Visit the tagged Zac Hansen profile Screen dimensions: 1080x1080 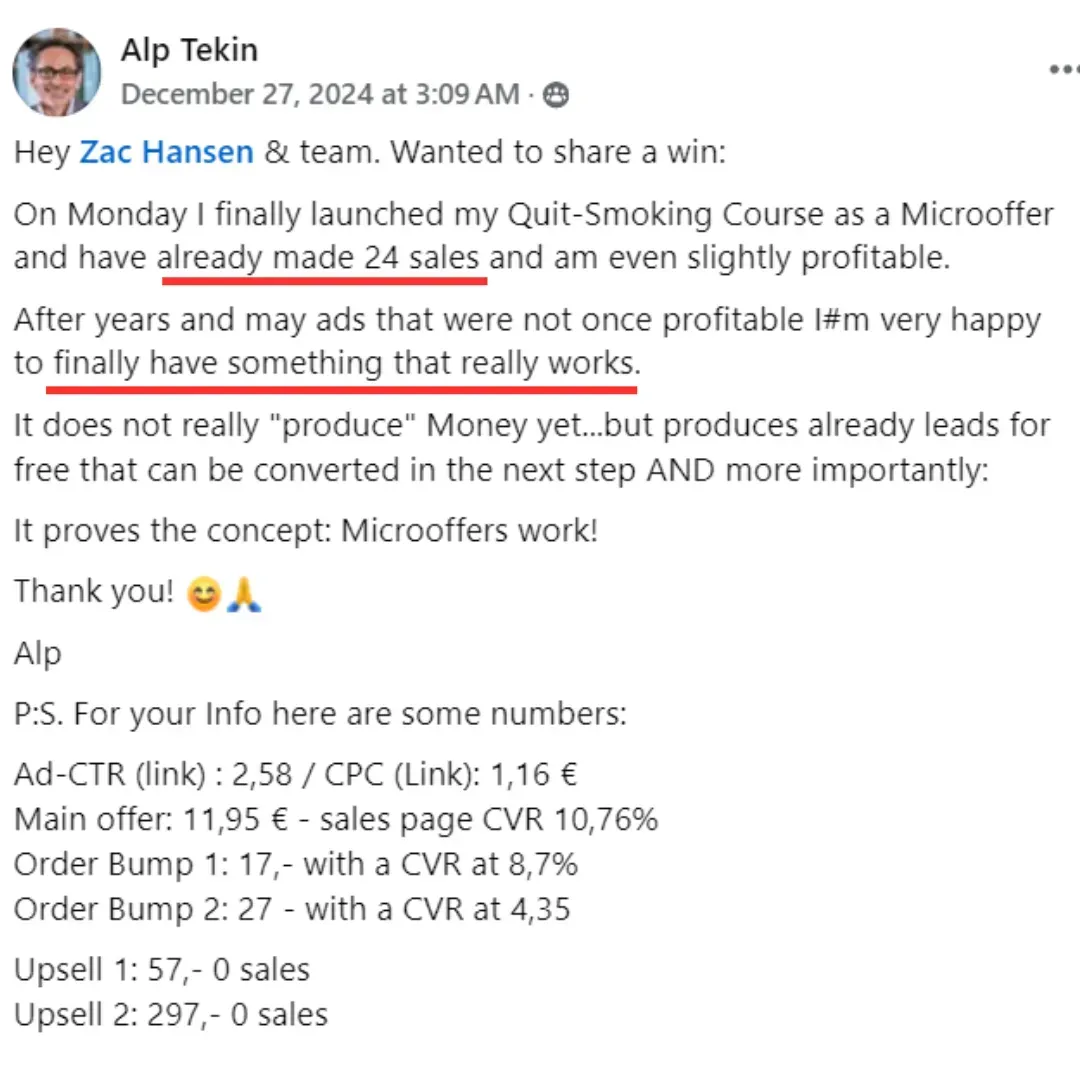coord(167,152)
